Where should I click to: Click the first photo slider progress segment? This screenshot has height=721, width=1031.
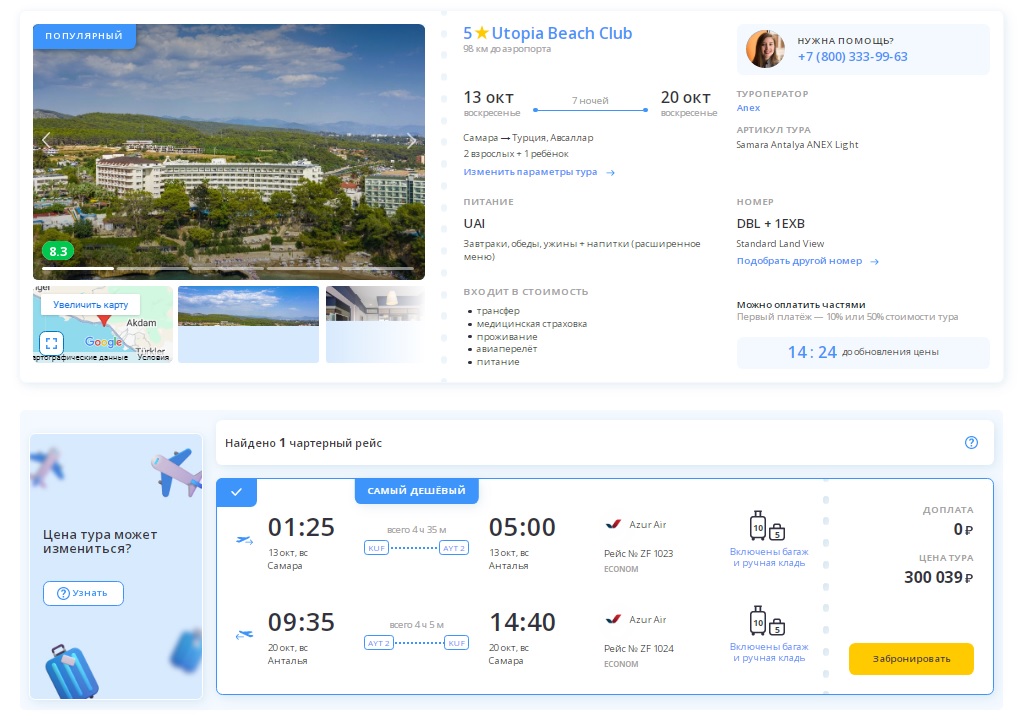coord(78,268)
